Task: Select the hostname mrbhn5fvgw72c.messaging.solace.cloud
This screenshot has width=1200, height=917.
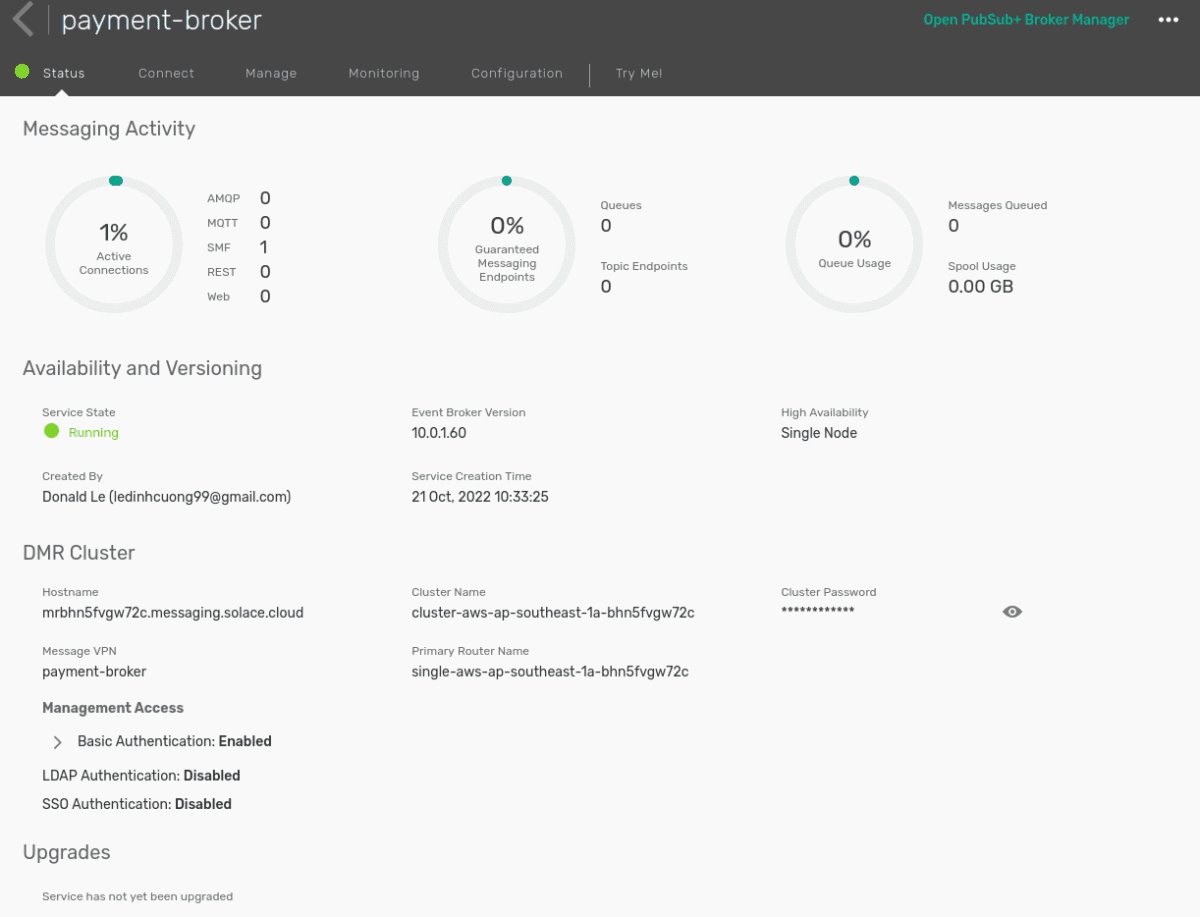Action: (173, 612)
